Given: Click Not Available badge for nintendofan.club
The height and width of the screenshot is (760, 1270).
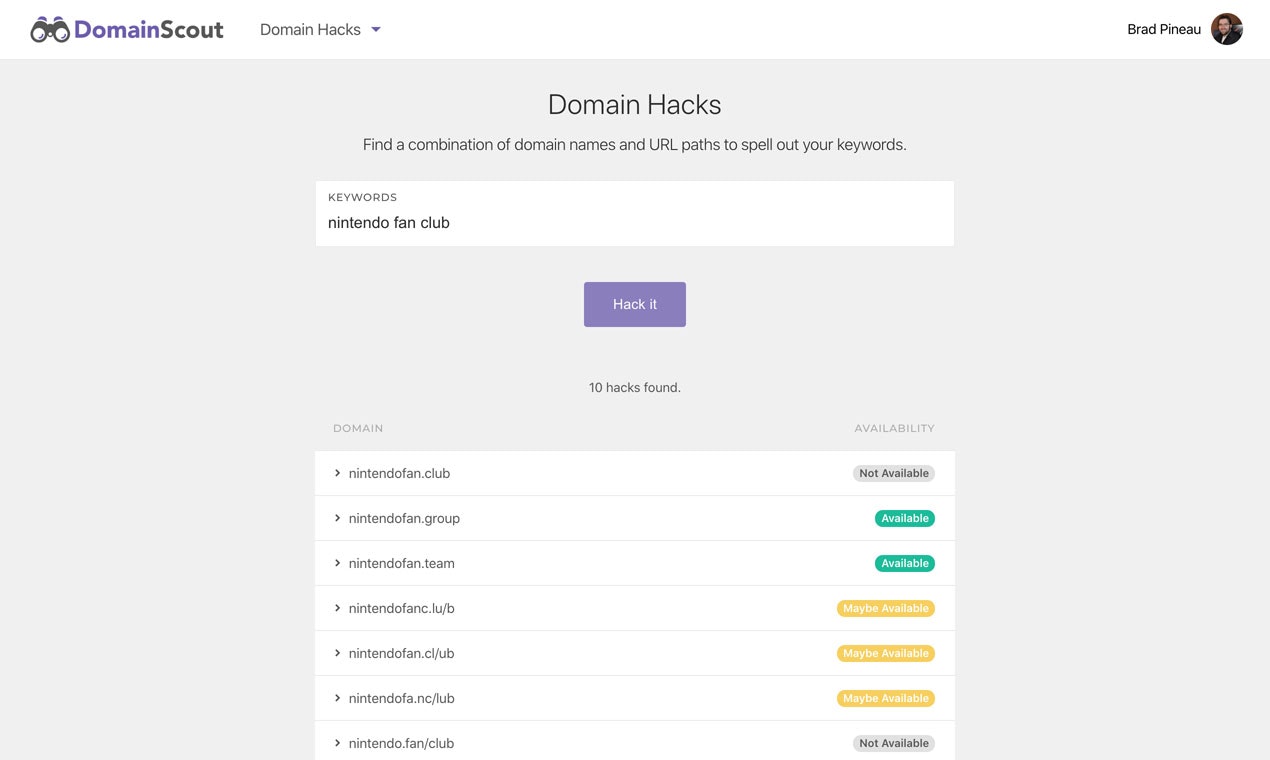Looking at the screenshot, I should click(894, 473).
